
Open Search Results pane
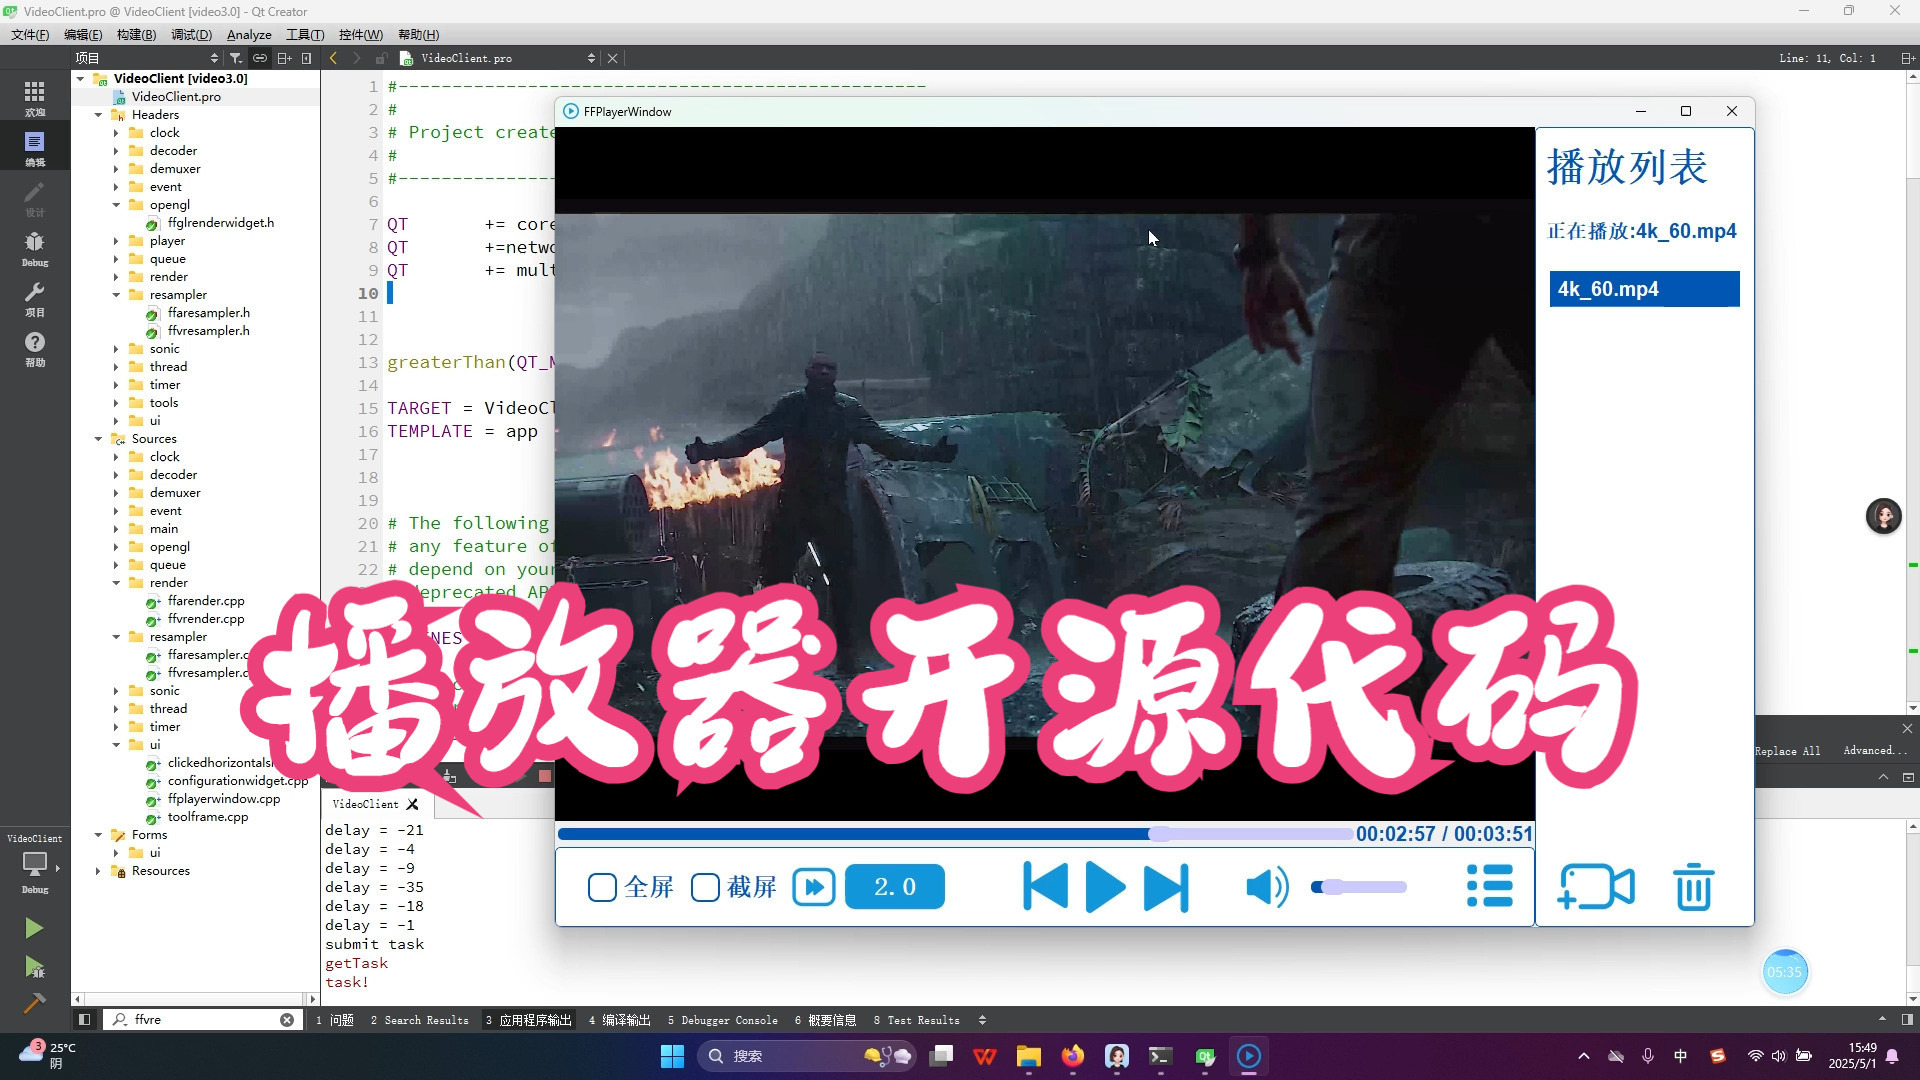click(420, 1020)
